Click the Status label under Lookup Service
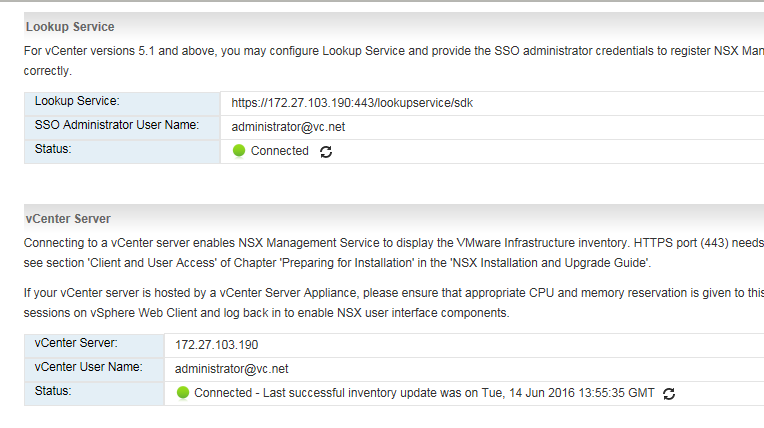The height and width of the screenshot is (428, 764). [x=53, y=149]
